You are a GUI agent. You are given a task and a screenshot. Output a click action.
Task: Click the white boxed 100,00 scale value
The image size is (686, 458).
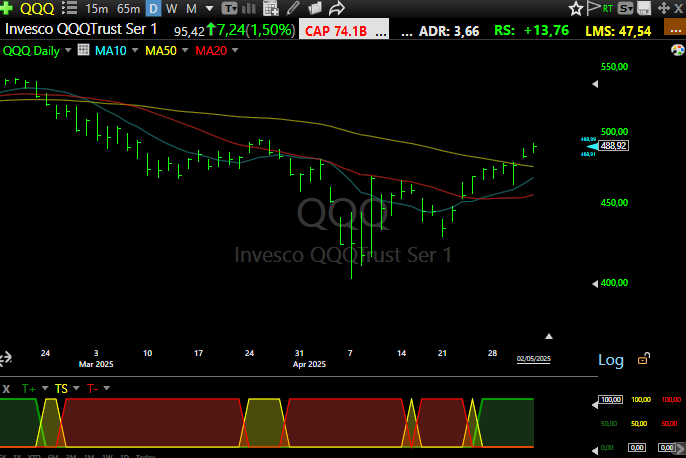[611, 399]
